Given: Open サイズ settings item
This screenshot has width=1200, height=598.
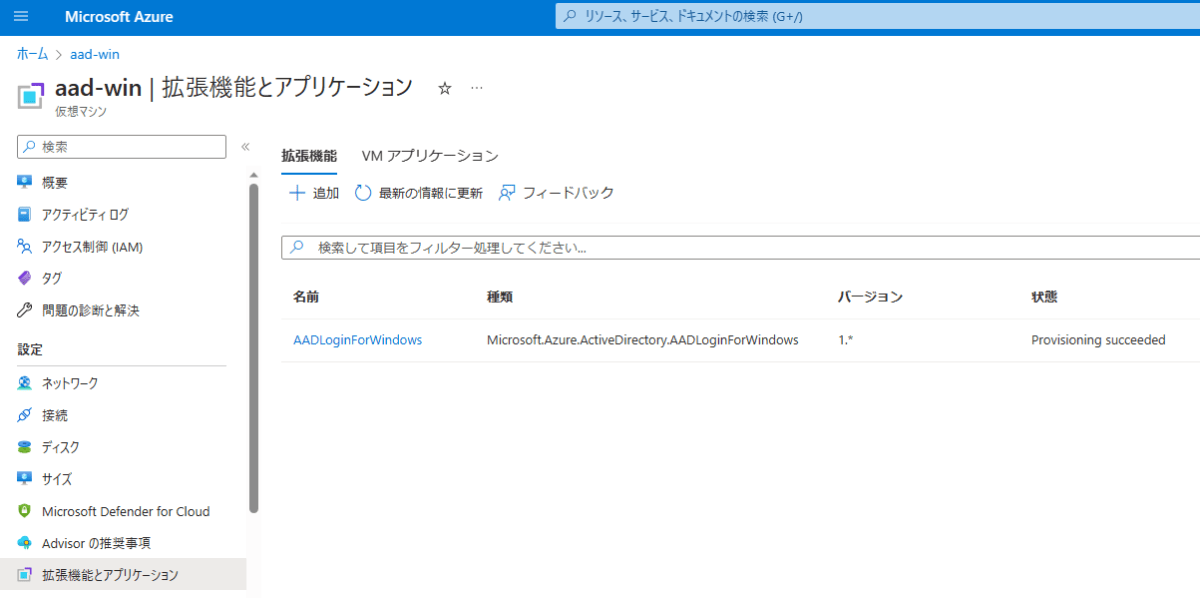Looking at the screenshot, I should 57,479.
